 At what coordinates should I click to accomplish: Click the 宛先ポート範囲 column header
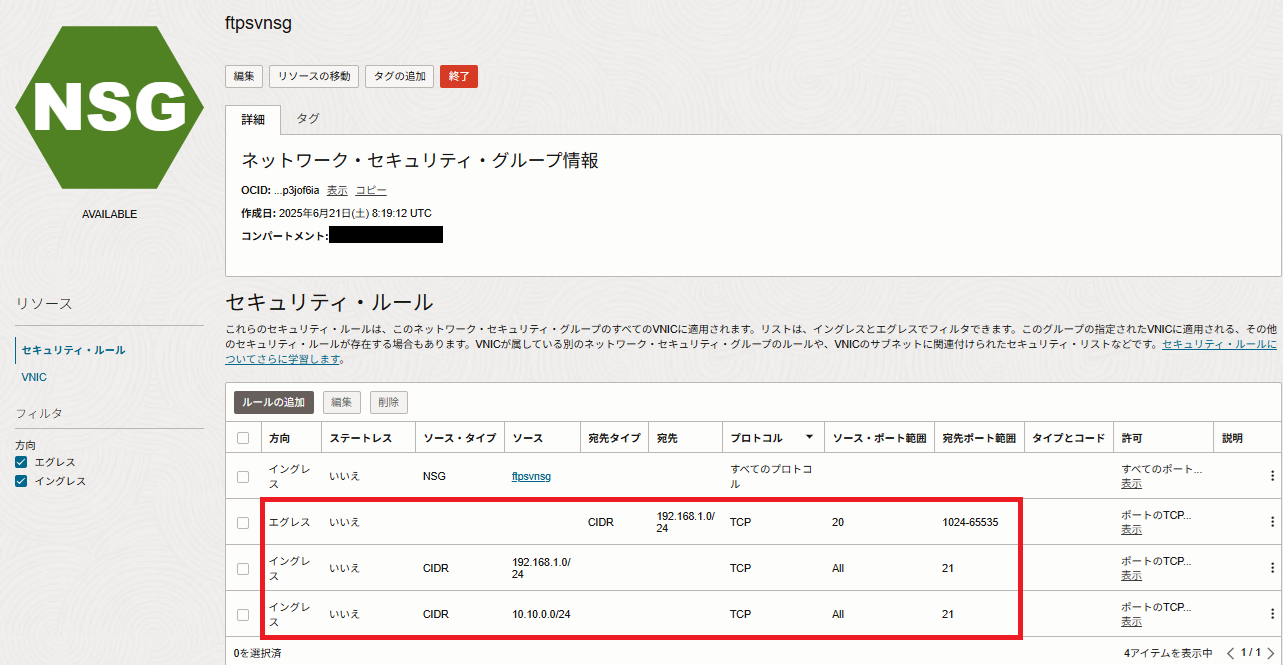pos(979,438)
